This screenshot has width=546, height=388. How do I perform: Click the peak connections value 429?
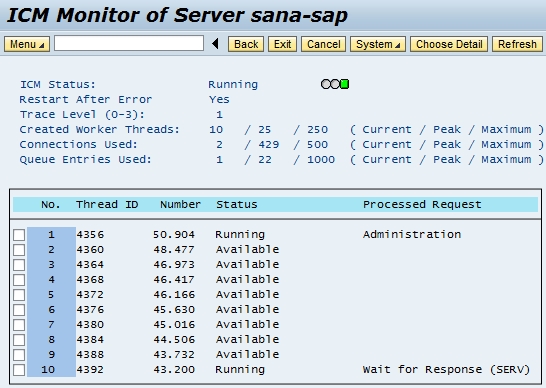tap(268, 145)
